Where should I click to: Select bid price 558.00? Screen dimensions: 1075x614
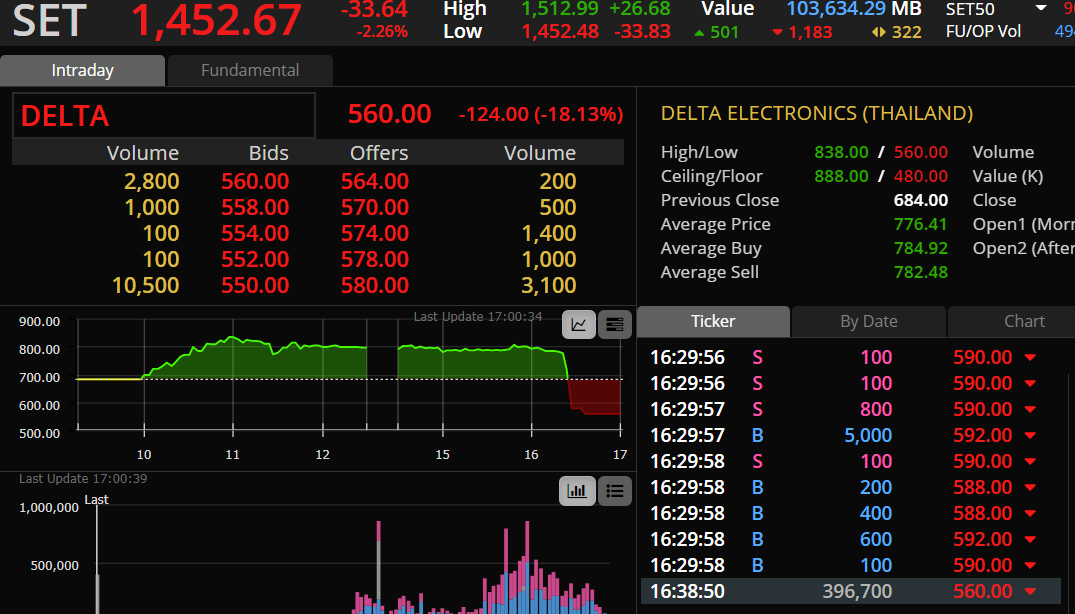(255, 208)
